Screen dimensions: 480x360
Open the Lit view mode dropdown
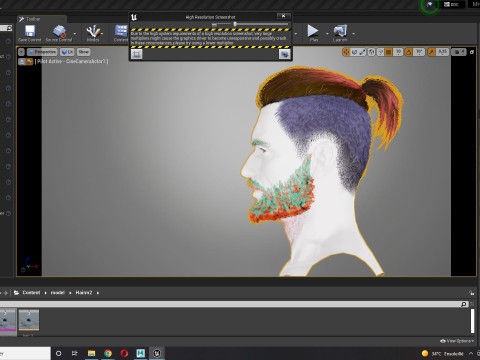(x=67, y=52)
